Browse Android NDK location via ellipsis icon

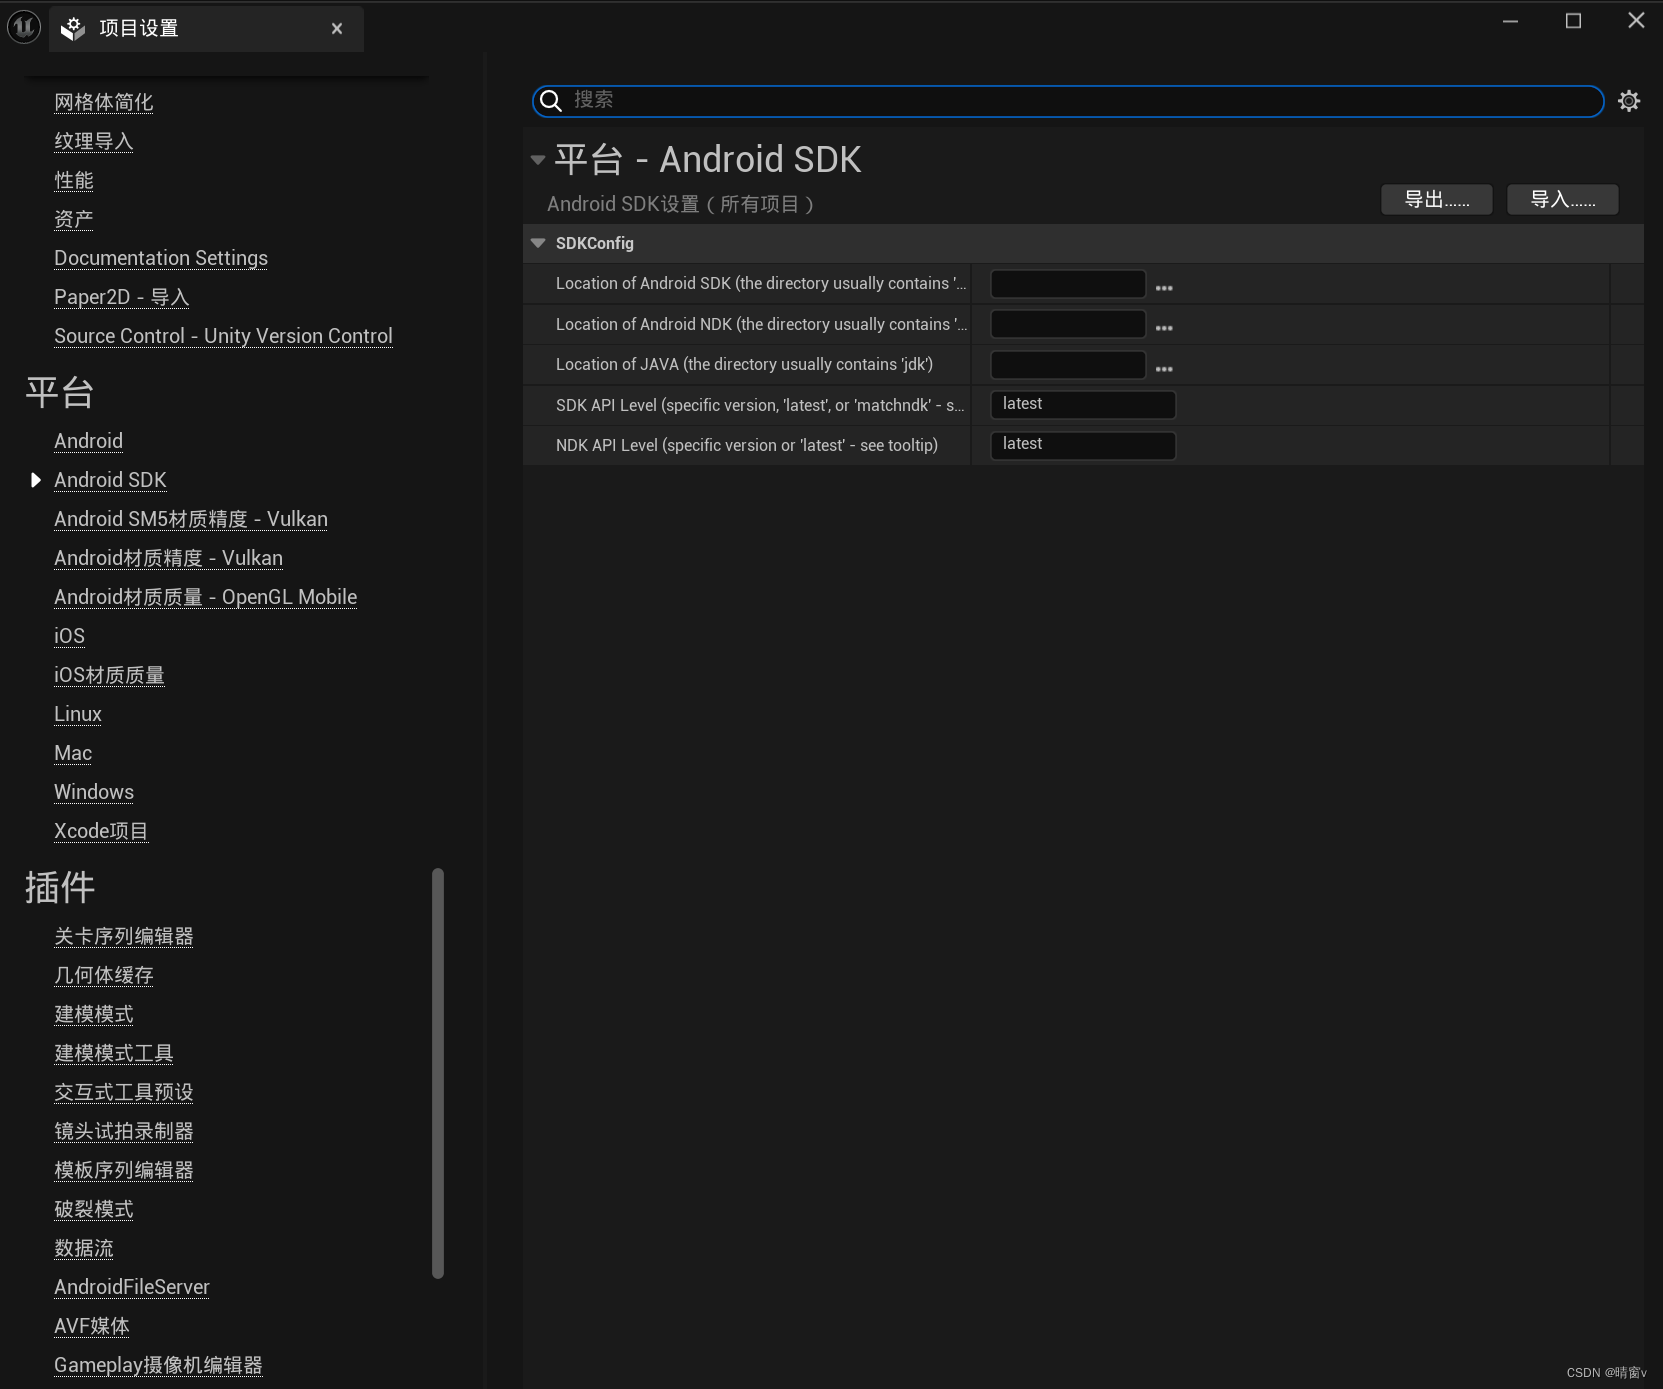1163,327
